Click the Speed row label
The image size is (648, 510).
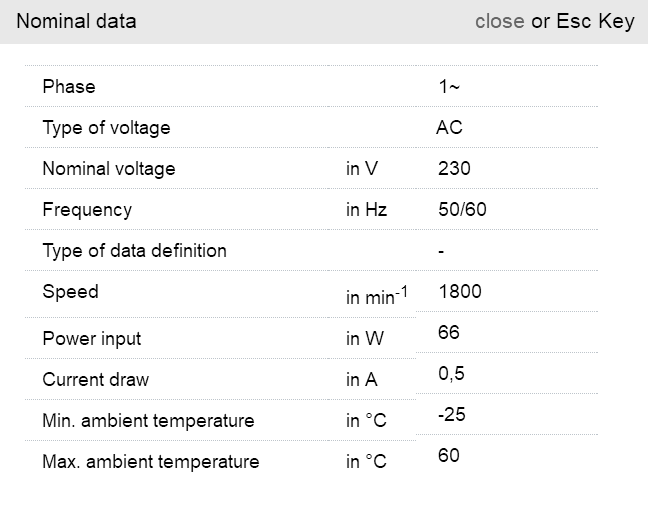70,292
